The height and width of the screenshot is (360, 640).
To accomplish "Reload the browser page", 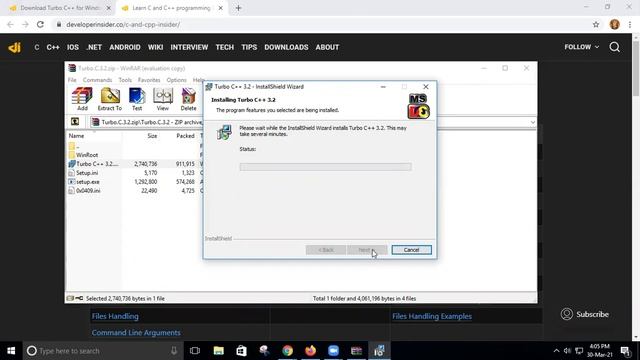I will pyautogui.click(x=40, y=24).
